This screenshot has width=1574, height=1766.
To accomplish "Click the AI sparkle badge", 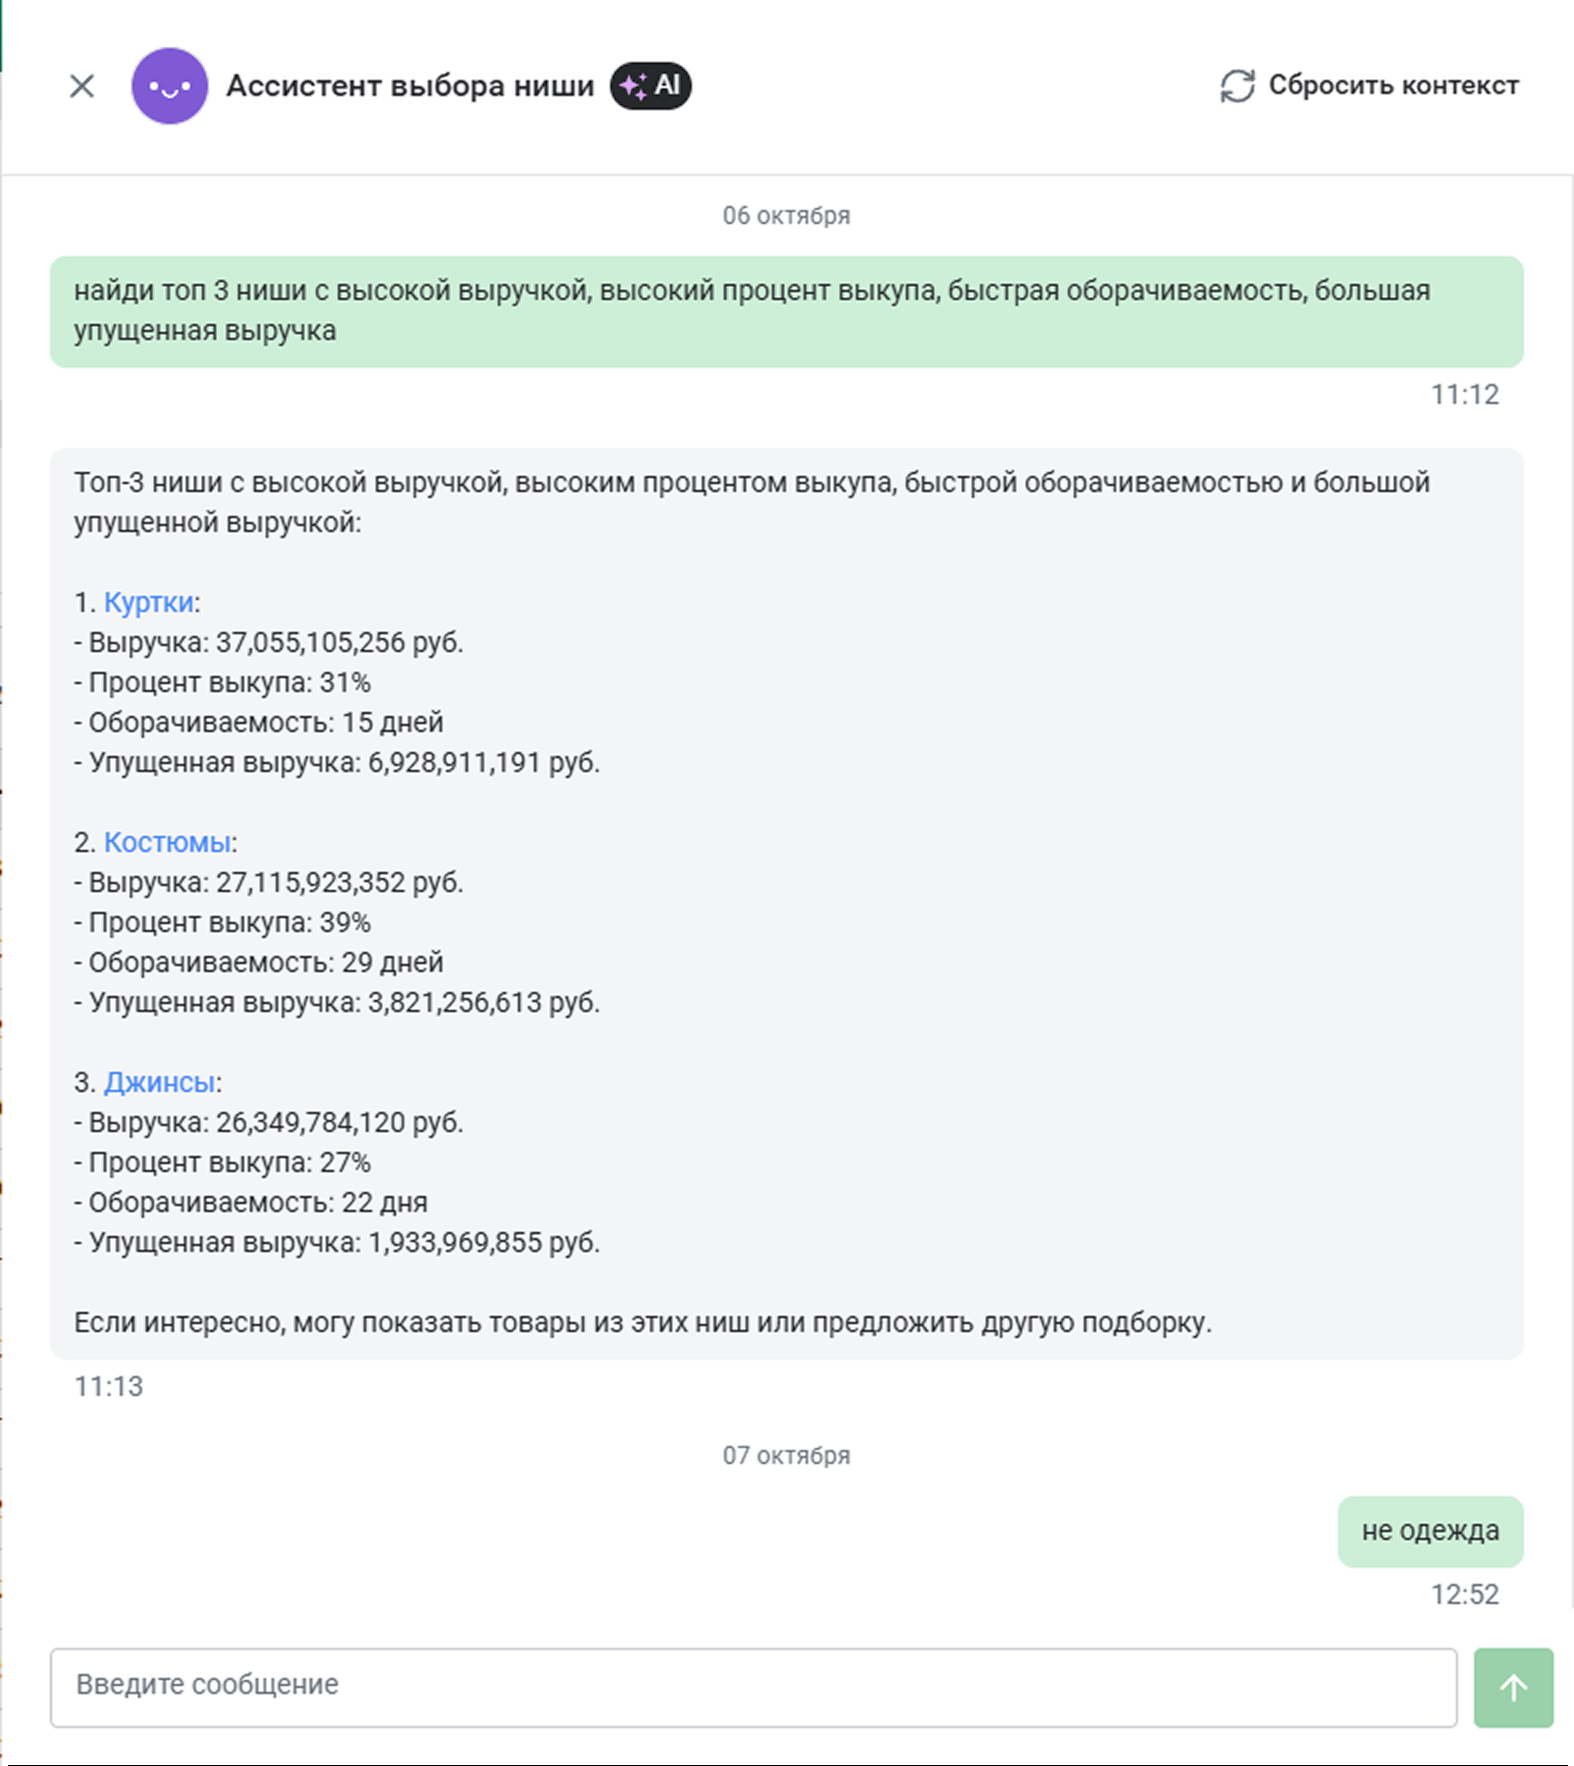I will tap(650, 86).
